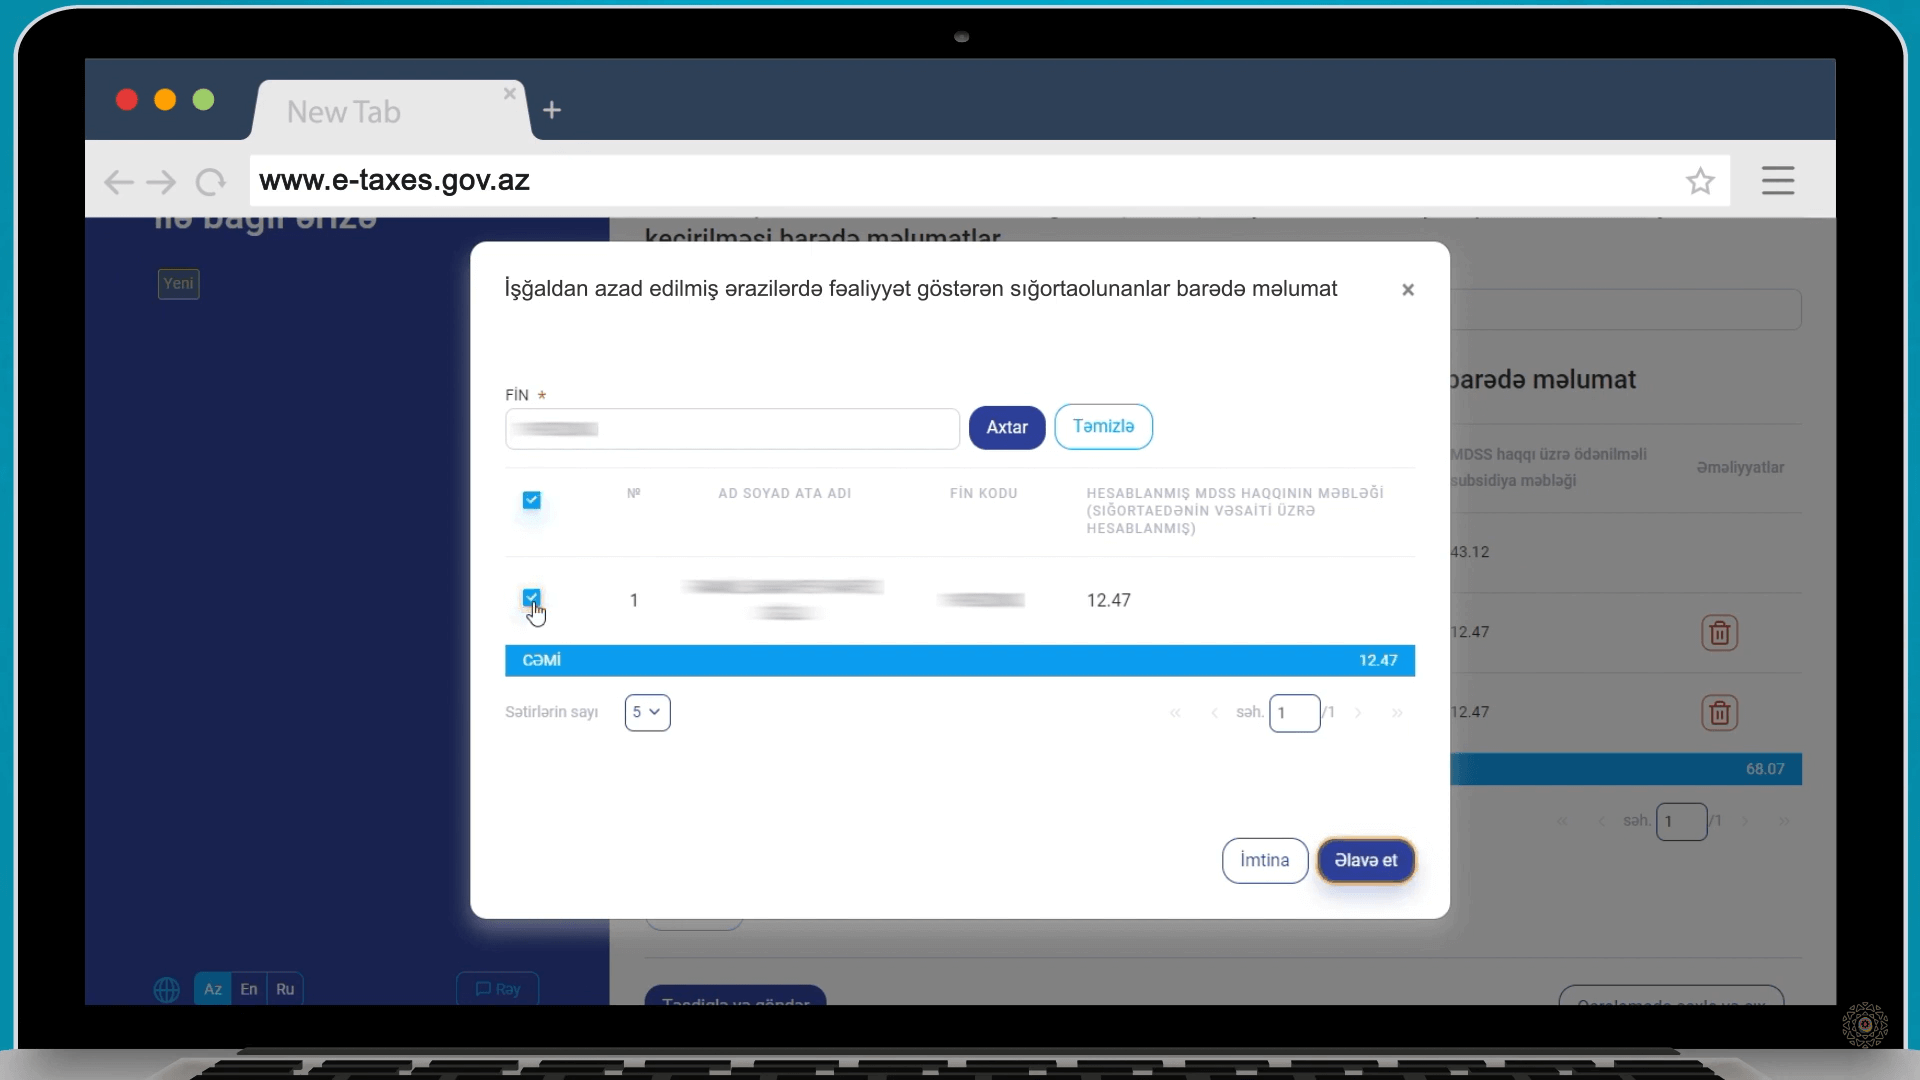Open the rows-per-page dropdown showing 5
1920x1080 pixels.
647,713
